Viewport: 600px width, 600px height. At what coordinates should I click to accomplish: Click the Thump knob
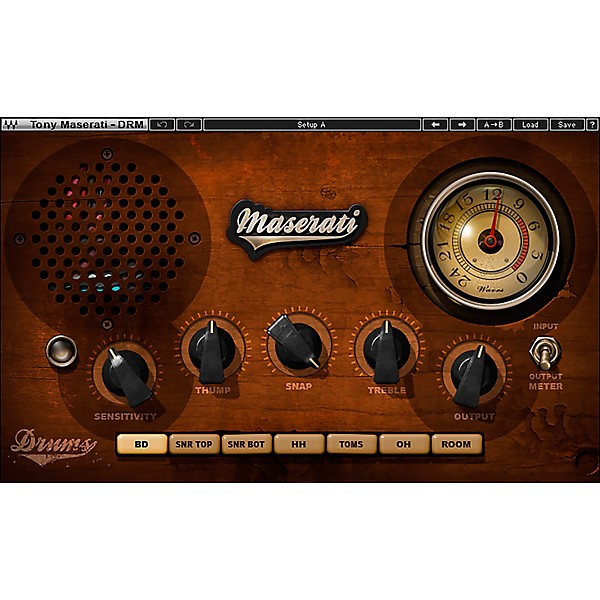(212, 349)
